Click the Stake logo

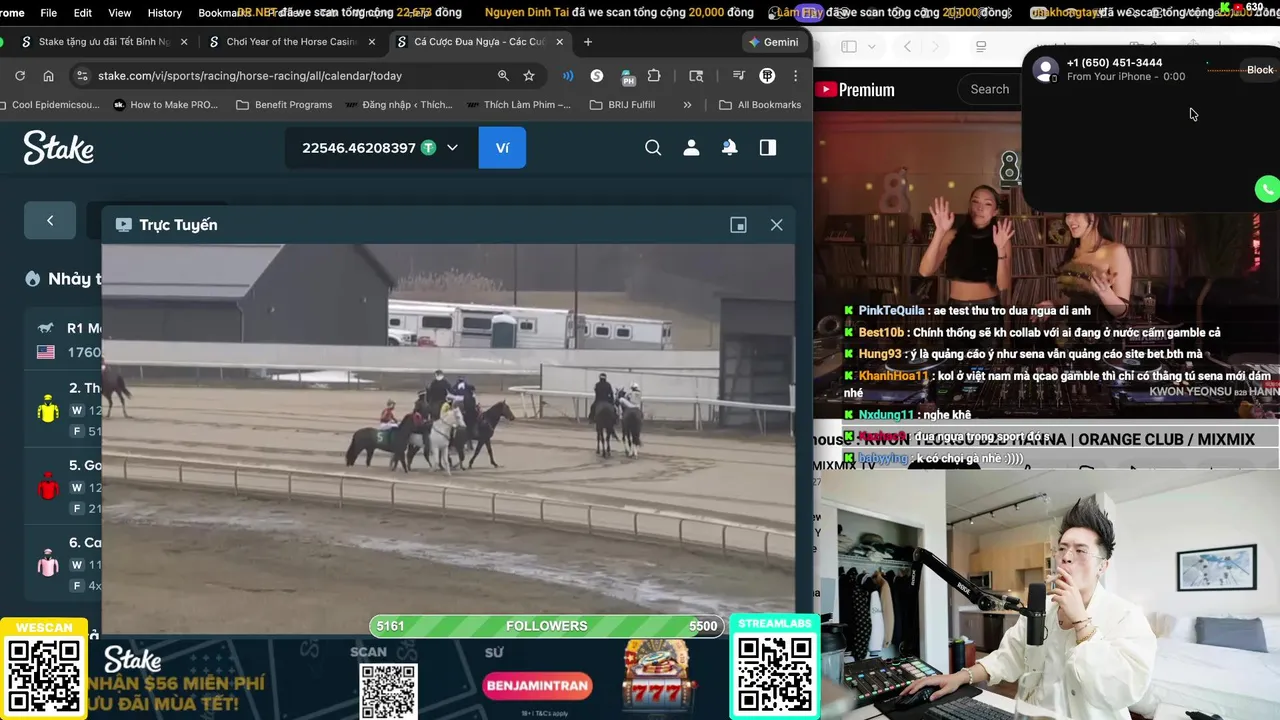click(59, 148)
